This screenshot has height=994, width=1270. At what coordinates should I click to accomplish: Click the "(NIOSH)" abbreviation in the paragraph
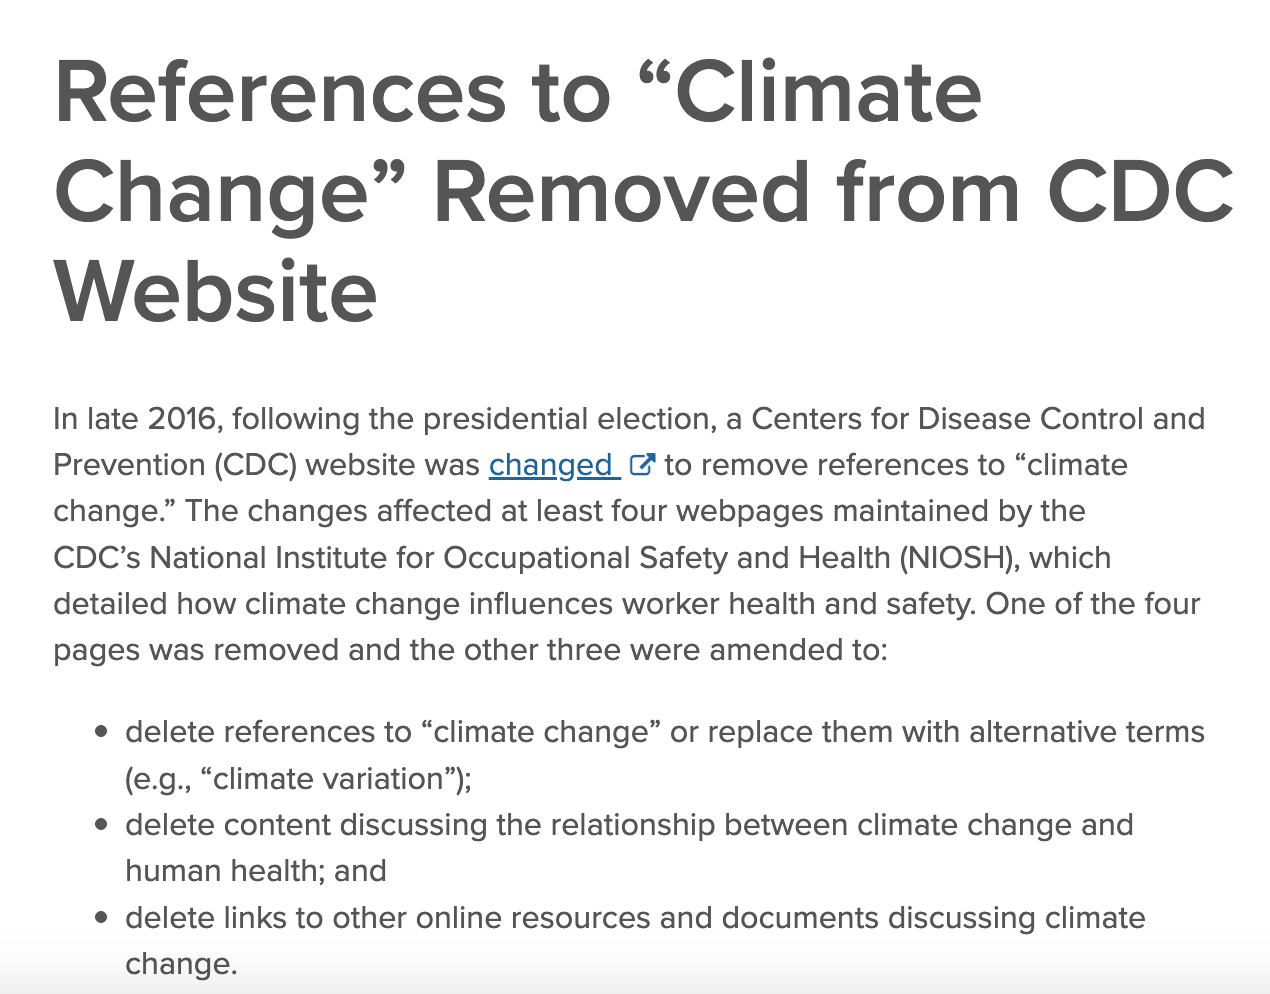pyautogui.click(x=958, y=557)
